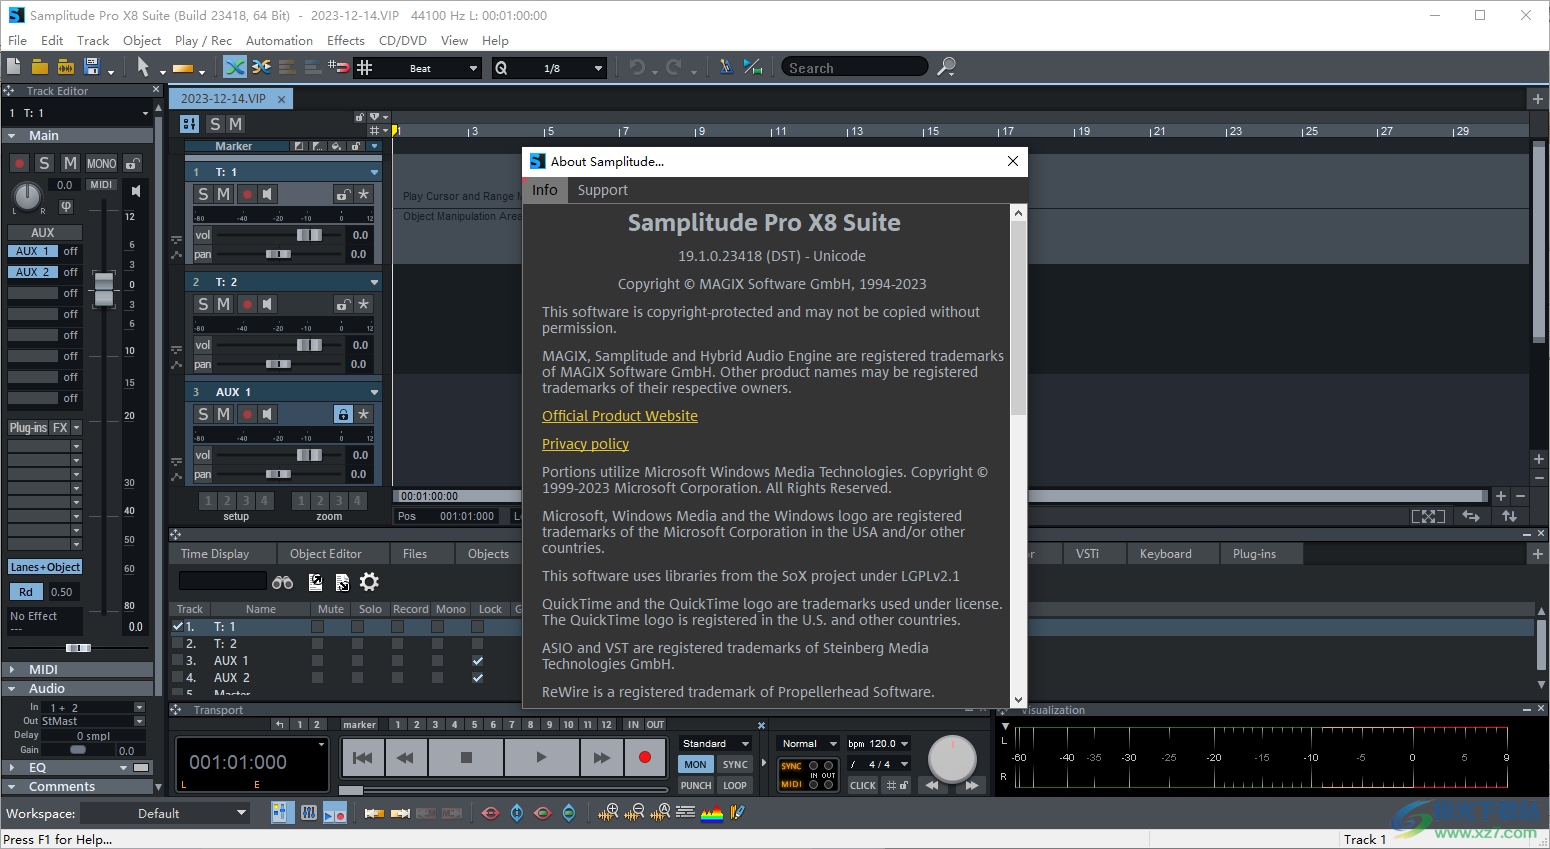1550x849 pixels.
Task: Start playback with the Play button
Action: (x=541, y=758)
